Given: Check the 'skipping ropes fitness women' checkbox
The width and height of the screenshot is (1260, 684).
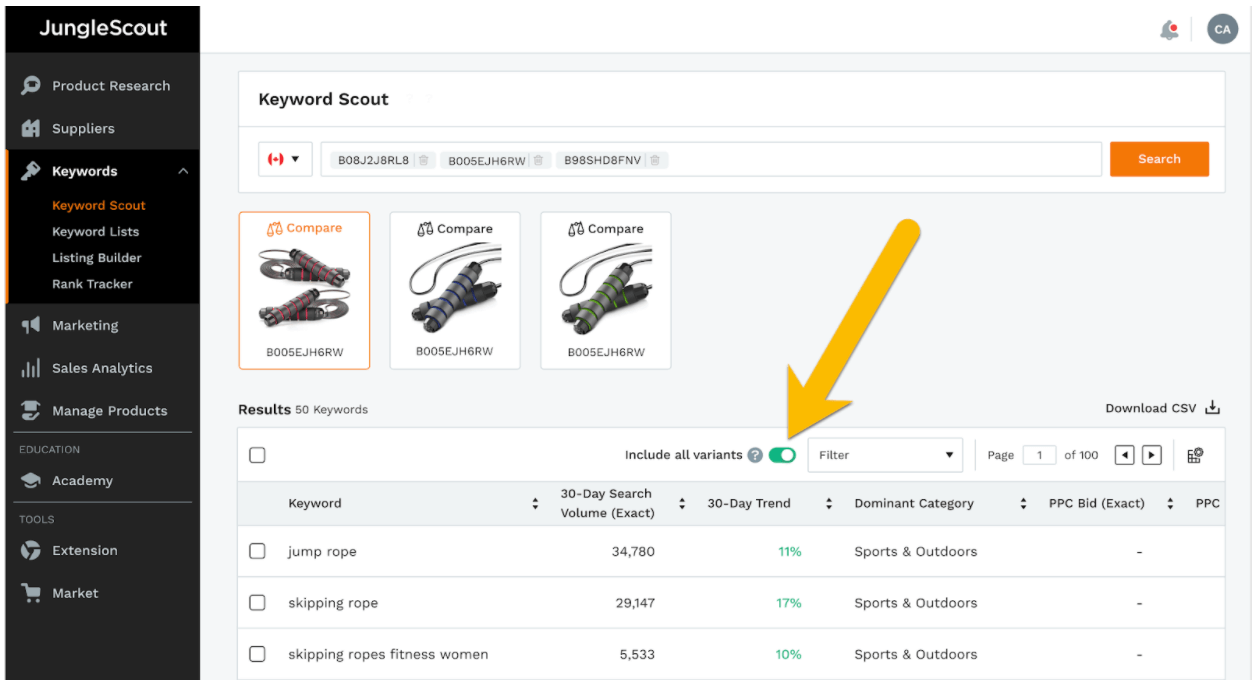Looking at the screenshot, I should coord(257,654).
